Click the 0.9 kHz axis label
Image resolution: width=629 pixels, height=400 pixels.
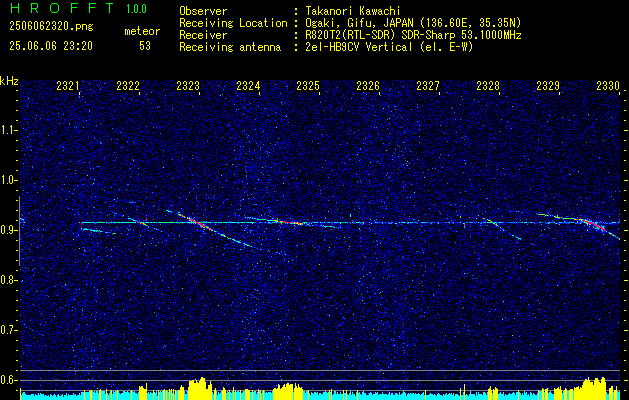8,230
